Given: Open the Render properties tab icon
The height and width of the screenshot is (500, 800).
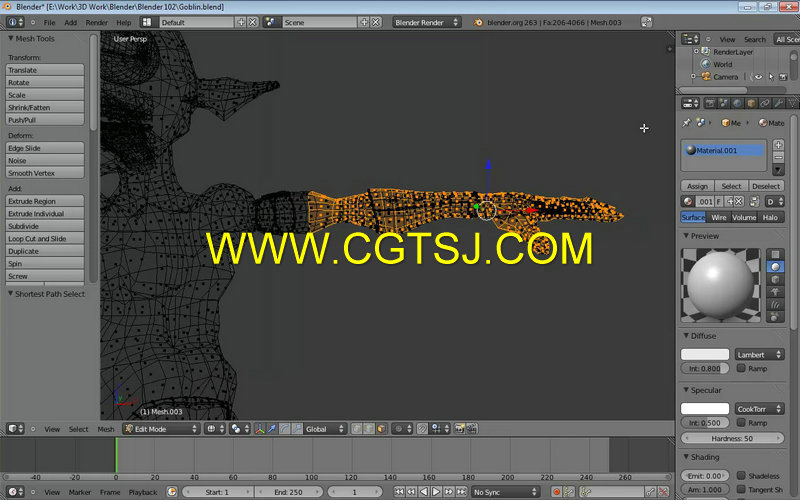Looking at the screenshot, I should [x=710, y=104].
